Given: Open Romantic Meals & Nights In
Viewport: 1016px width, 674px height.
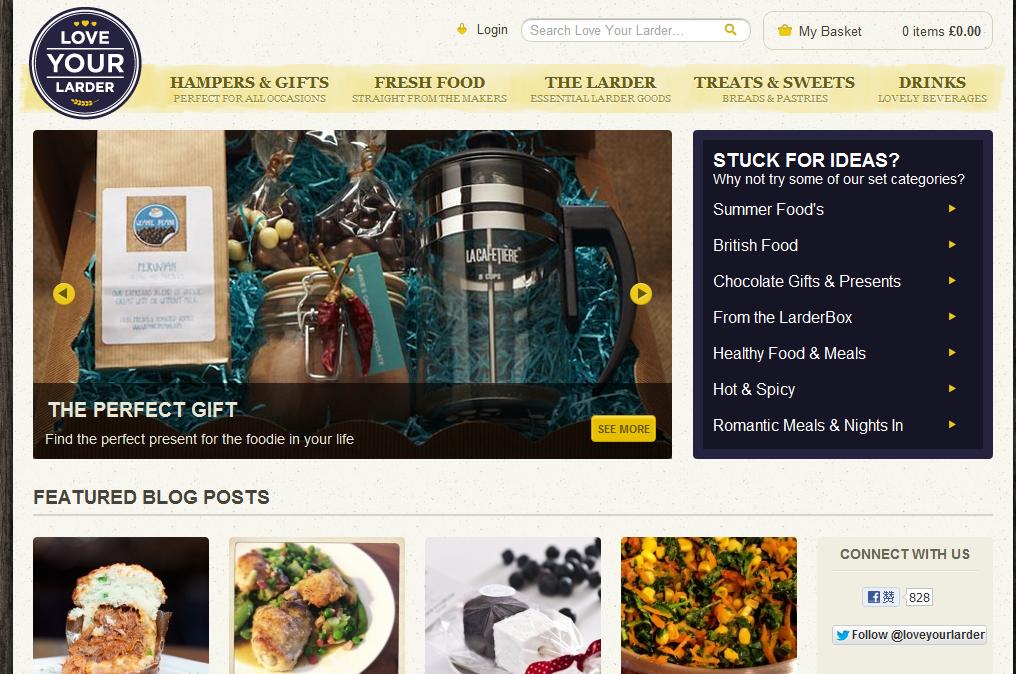Looking at the screenshot, I should (x=808, y=425).
